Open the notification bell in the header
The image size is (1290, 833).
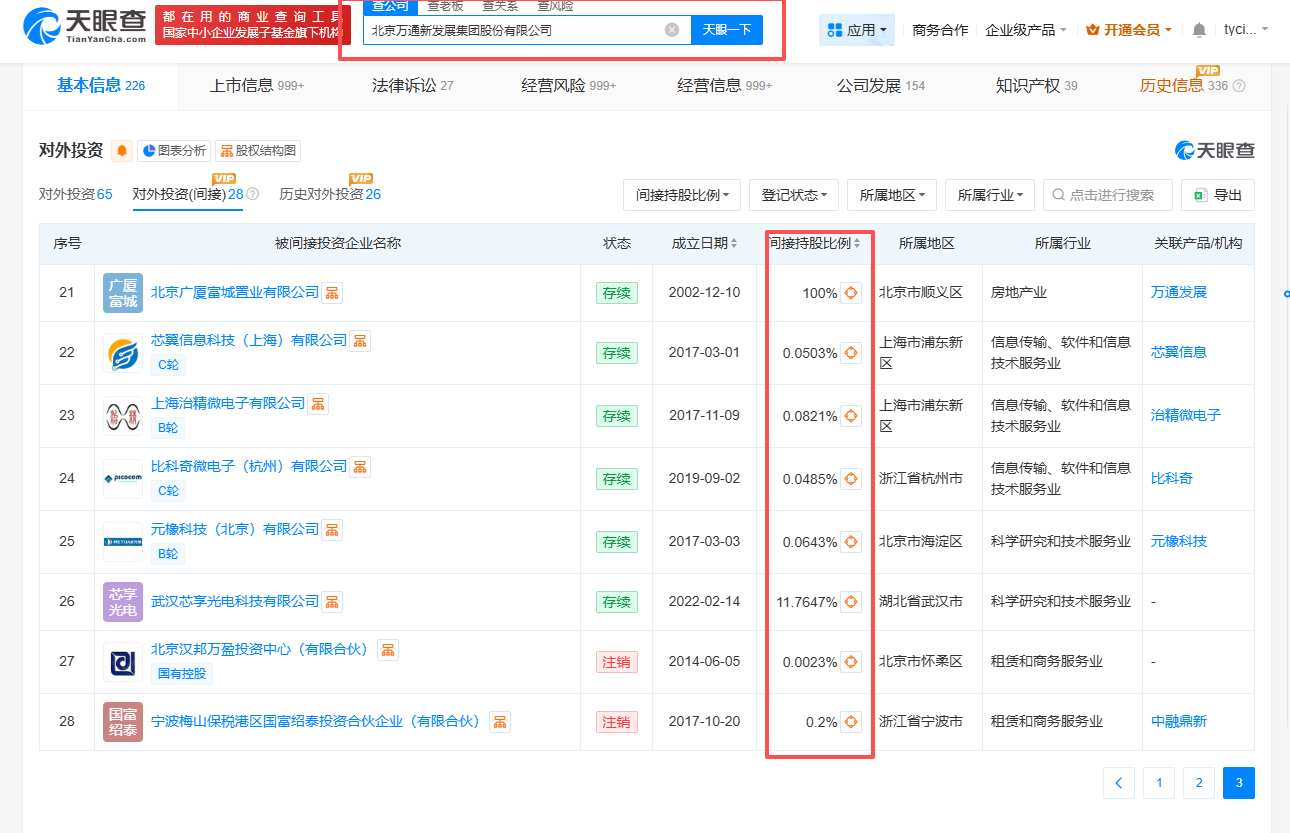(x=1199, y=30)
